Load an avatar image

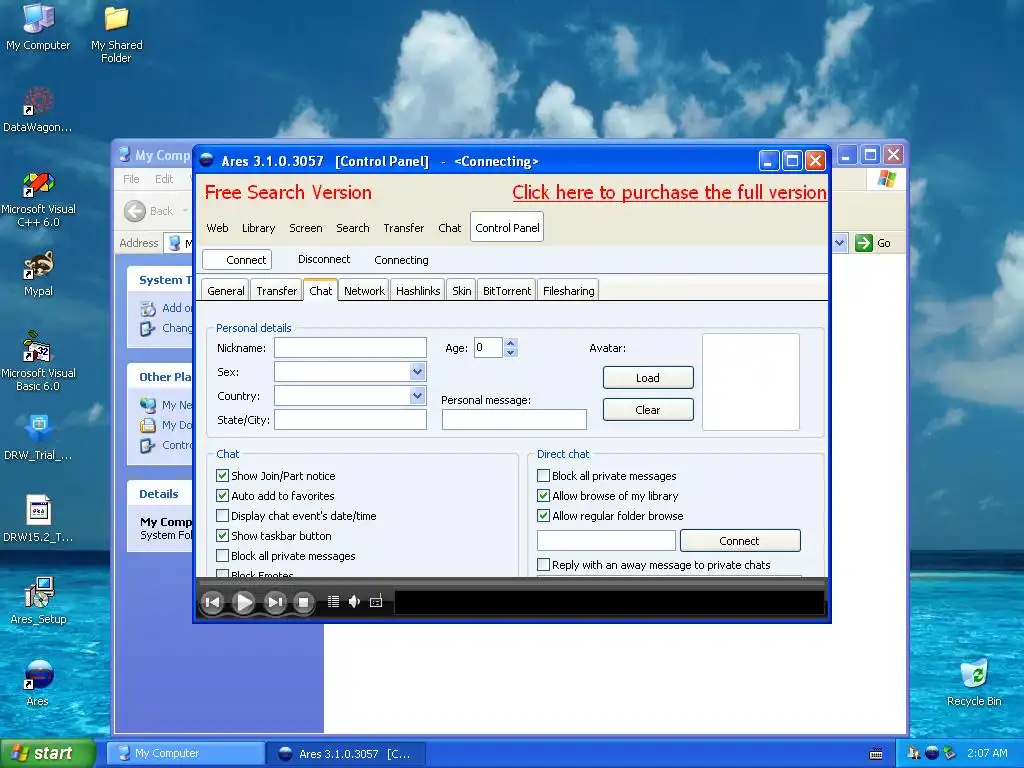point(648,377)
